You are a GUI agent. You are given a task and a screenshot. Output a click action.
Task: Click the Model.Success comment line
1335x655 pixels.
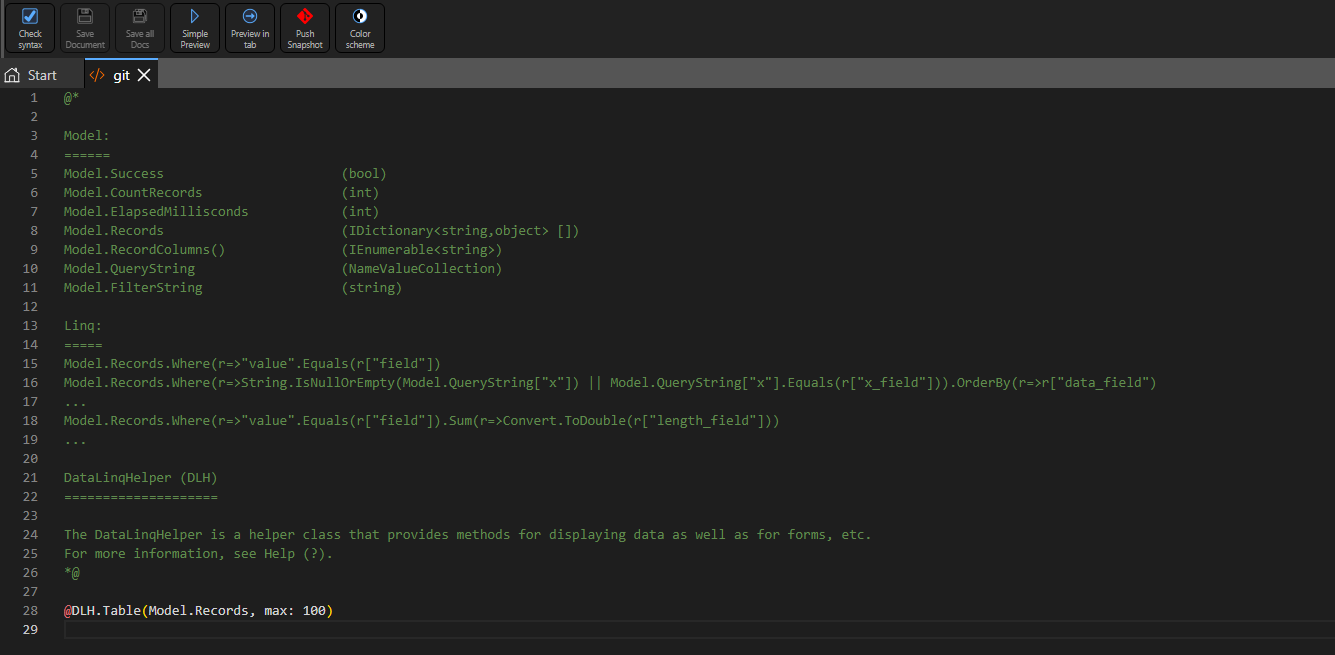[x=225, y=173]
